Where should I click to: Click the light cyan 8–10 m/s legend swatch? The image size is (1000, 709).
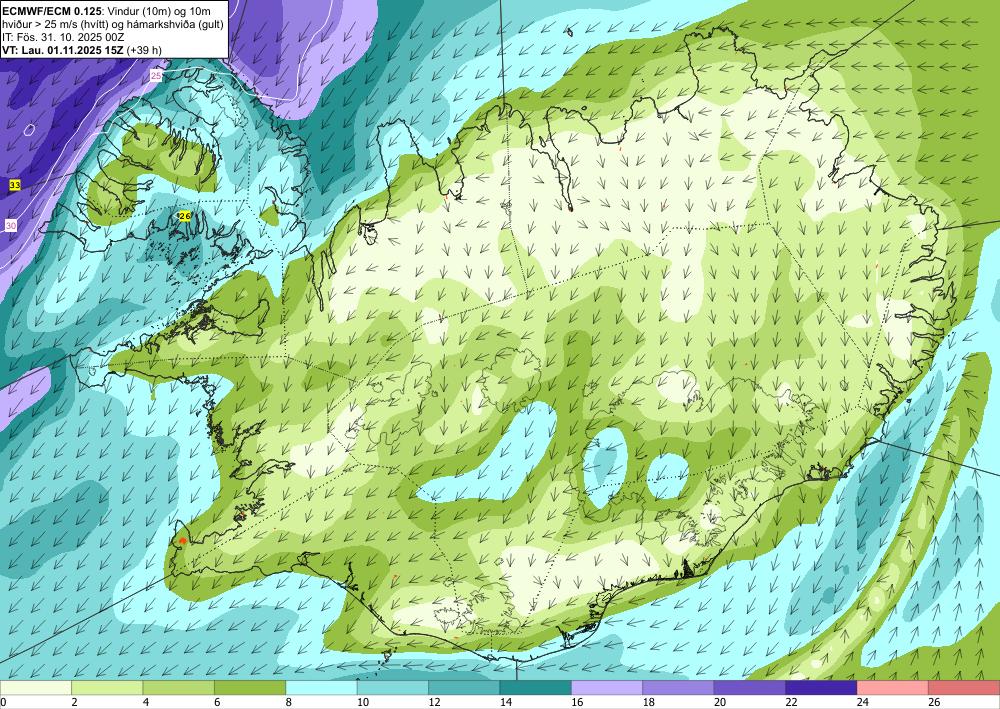321,687
